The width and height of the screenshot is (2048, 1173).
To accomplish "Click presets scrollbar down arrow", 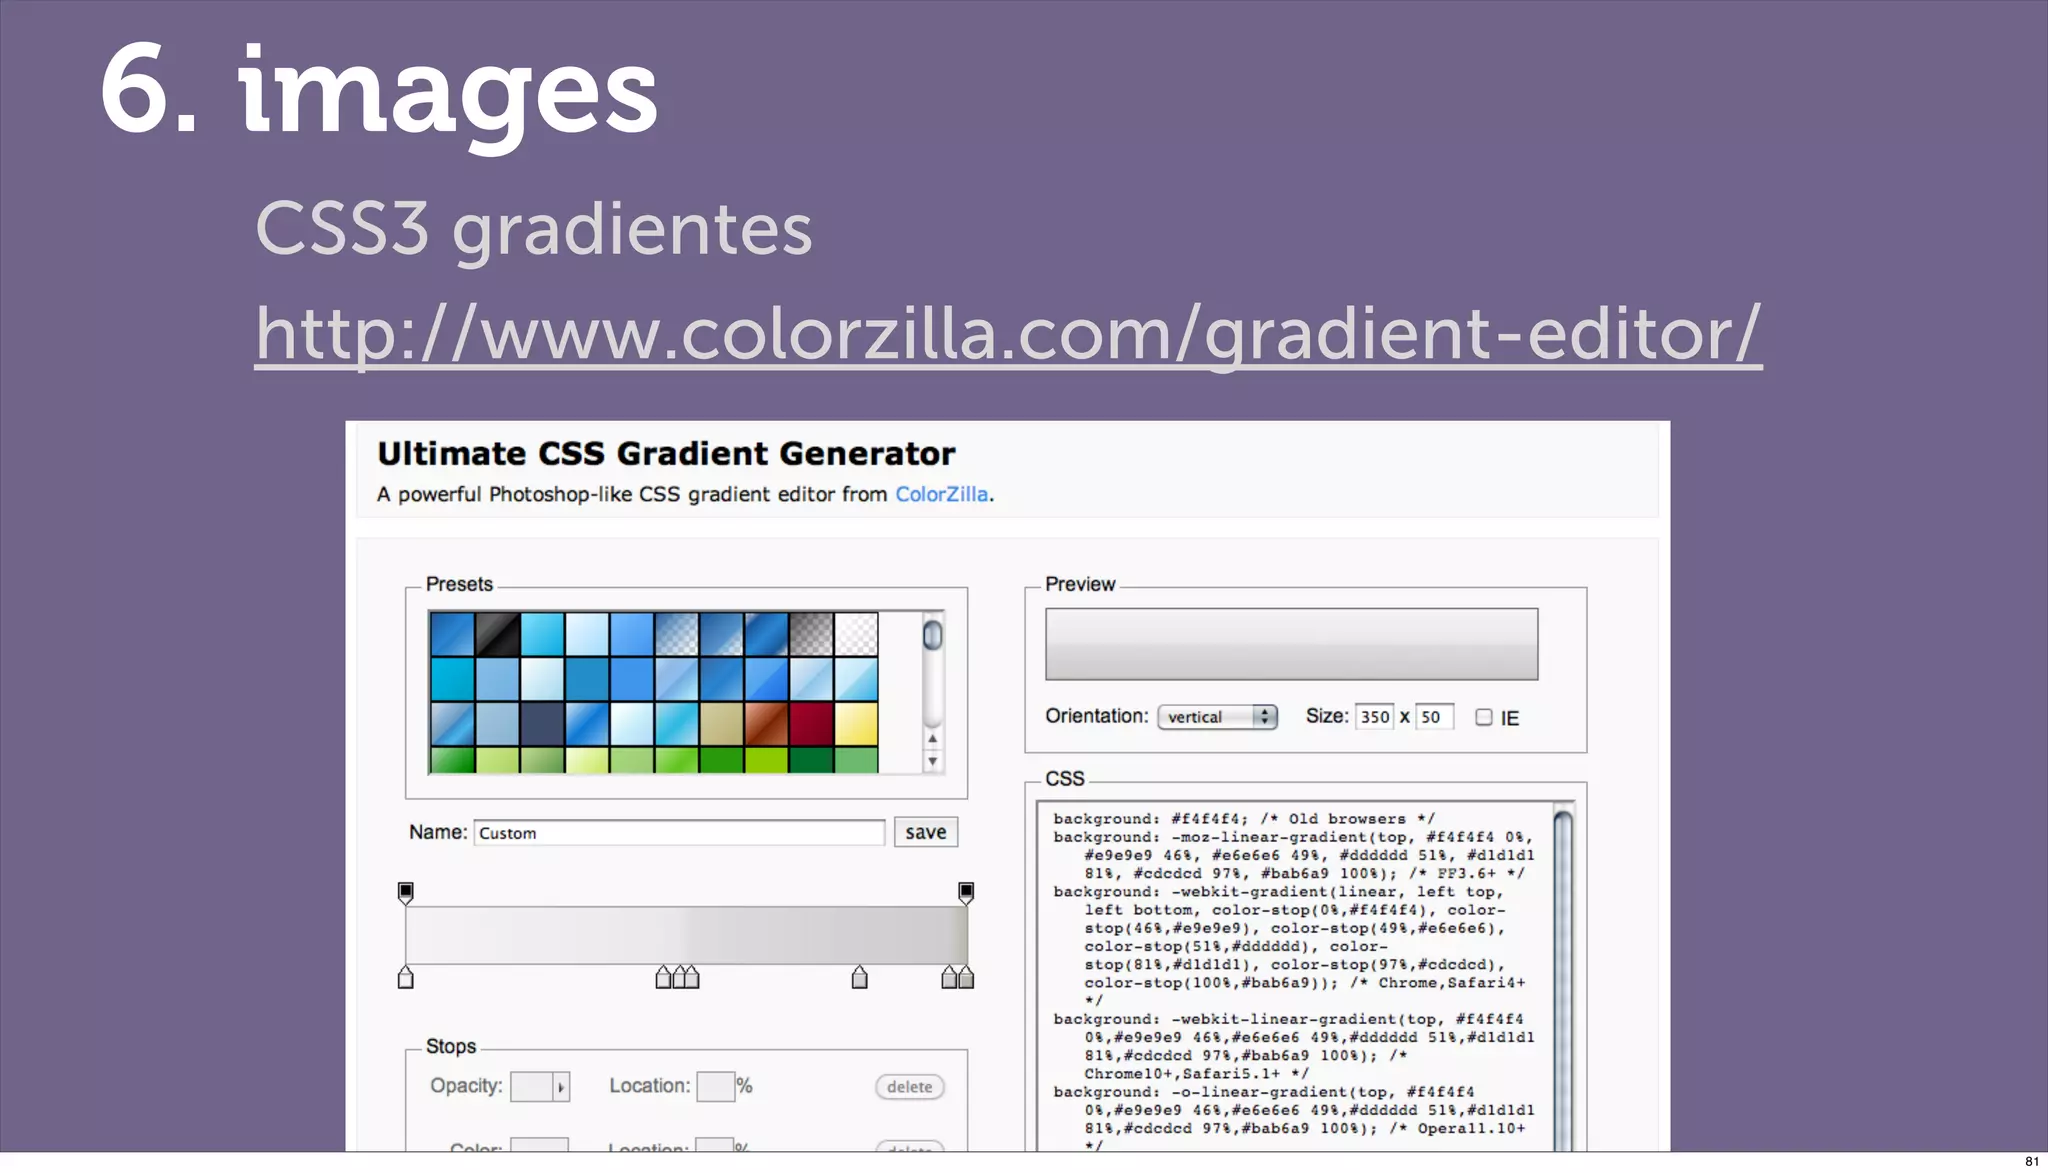I will [x=932, y=761].
